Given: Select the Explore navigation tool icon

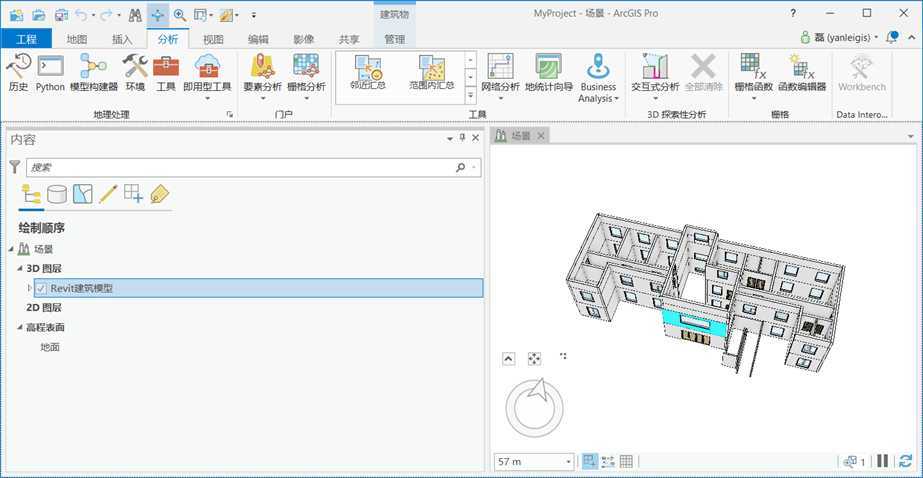Looking at the screenshot, I should pos(158,15).
